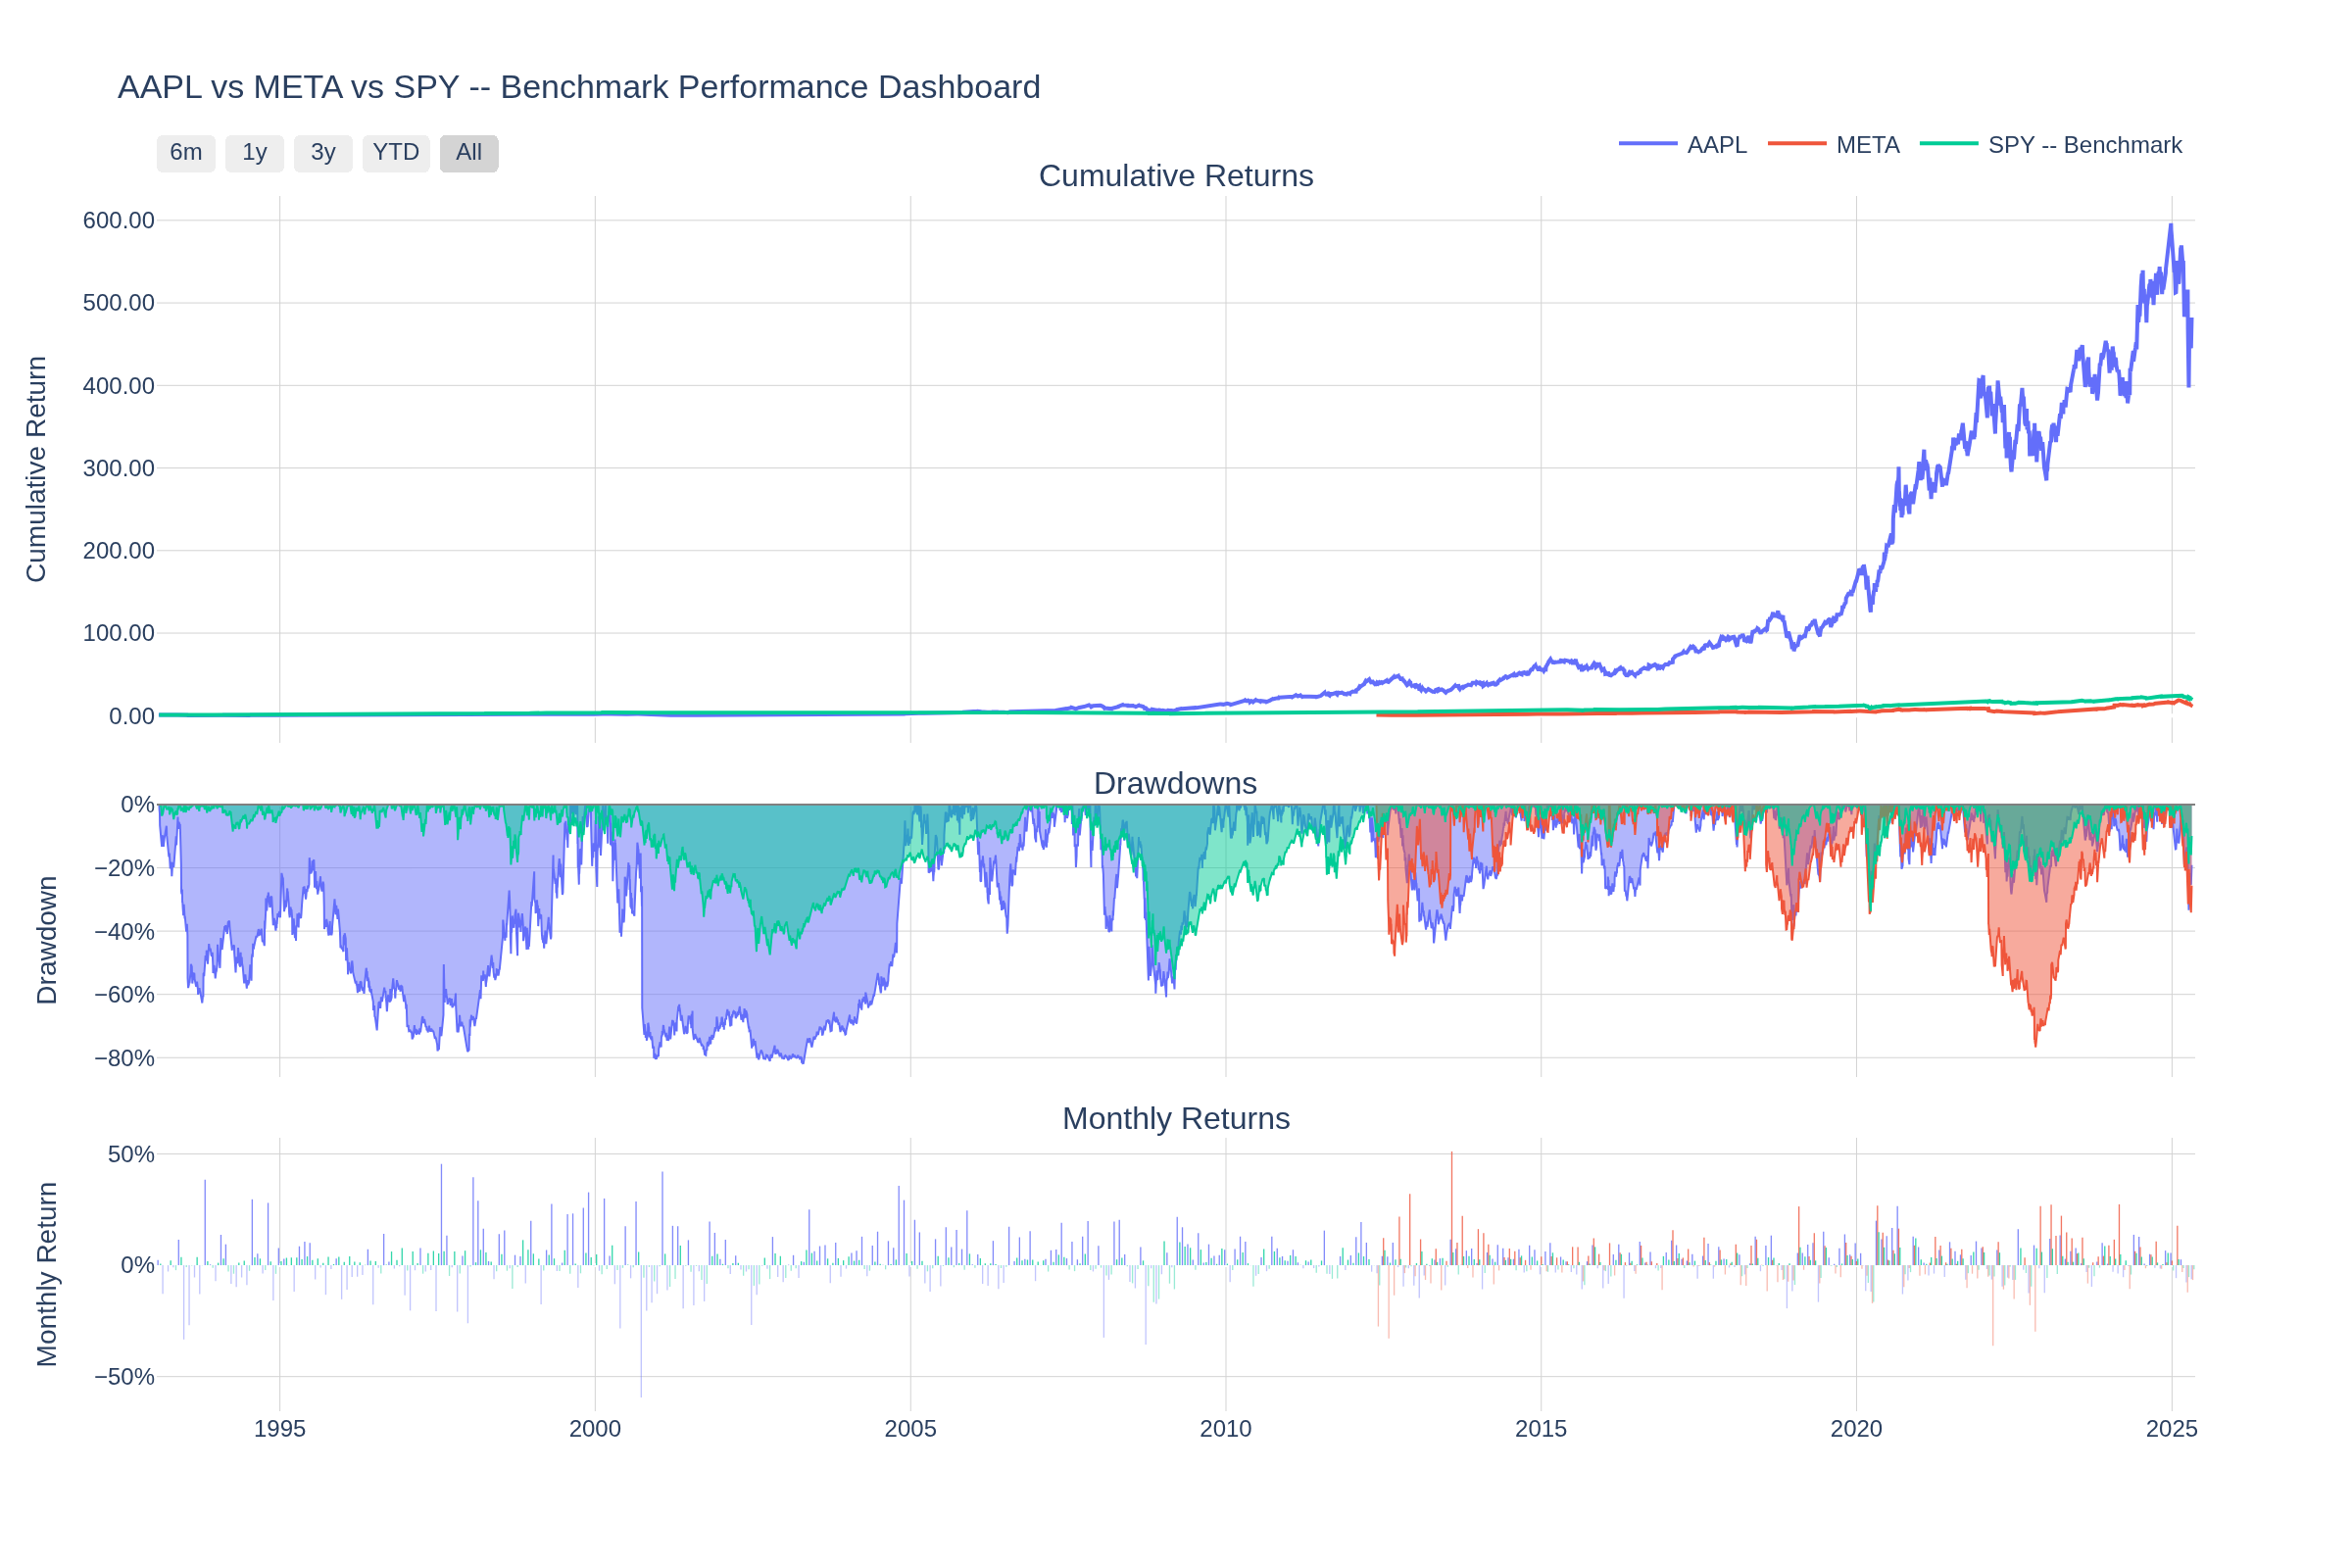Click the blue AAPL legend line sample
The width and height of the screenshot is (2352, 1568).
(1647, 144)
